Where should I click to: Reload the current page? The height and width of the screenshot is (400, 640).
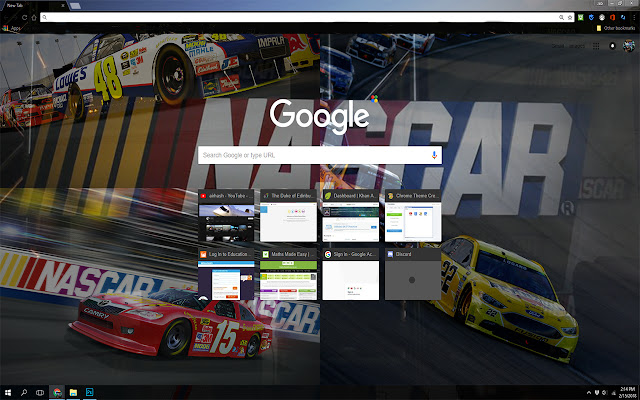click(25, 18)
